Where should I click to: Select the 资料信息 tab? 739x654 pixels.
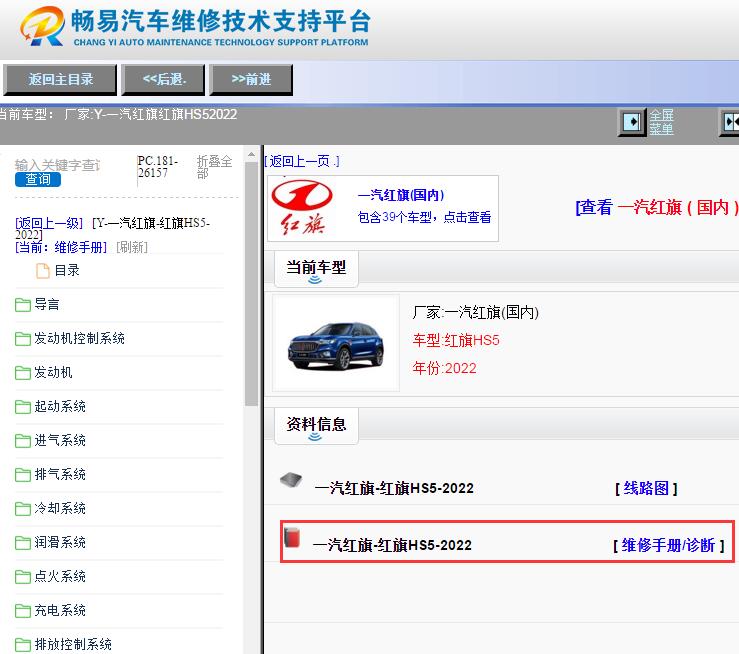pyautogui.click(x=316, y=426)
